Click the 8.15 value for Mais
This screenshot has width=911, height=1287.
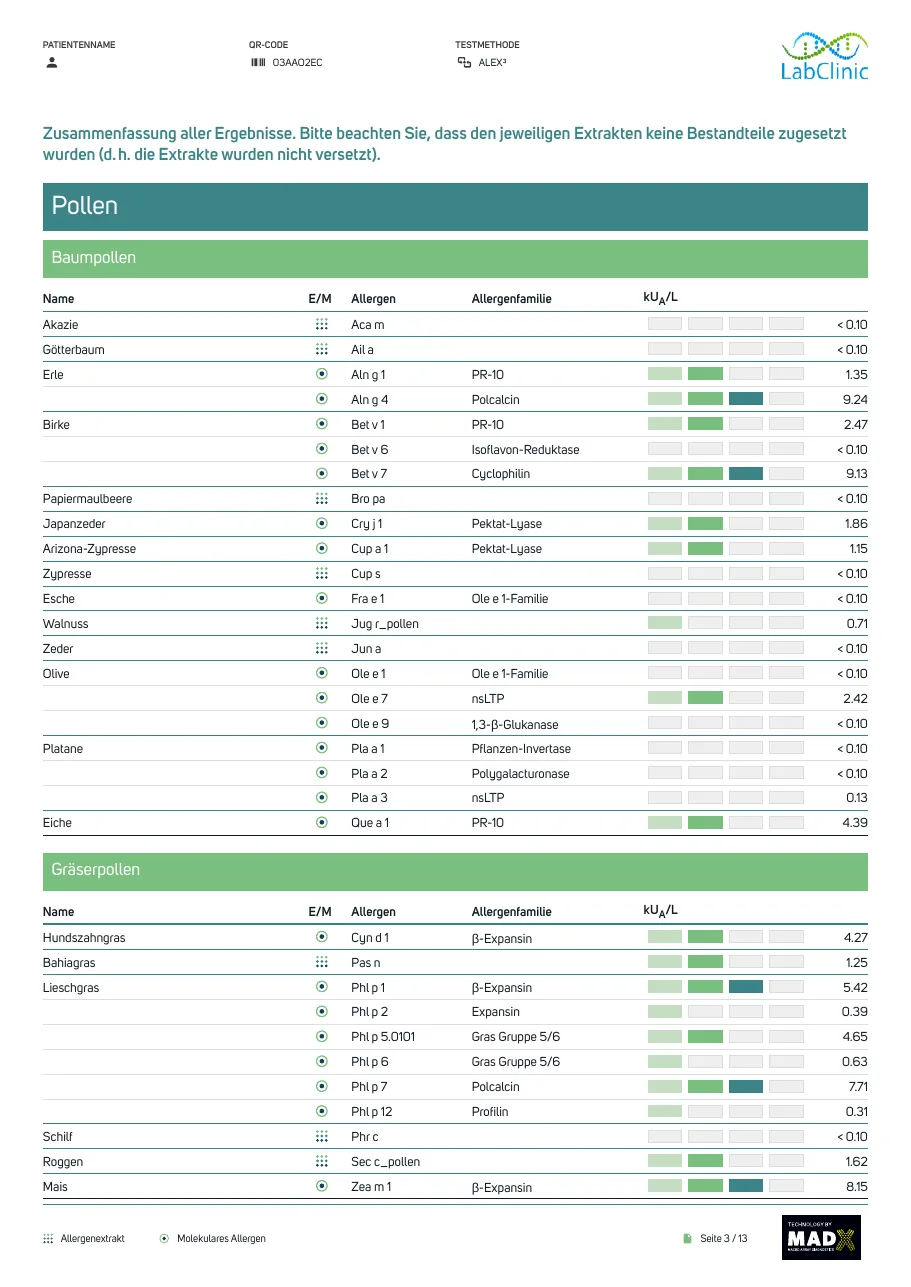[x=856, y=1186]
